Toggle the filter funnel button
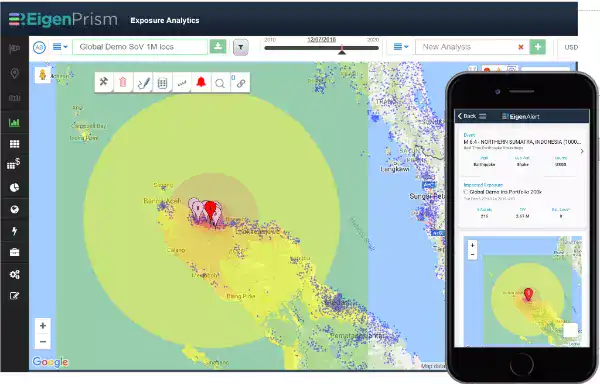 coord(241,47)
